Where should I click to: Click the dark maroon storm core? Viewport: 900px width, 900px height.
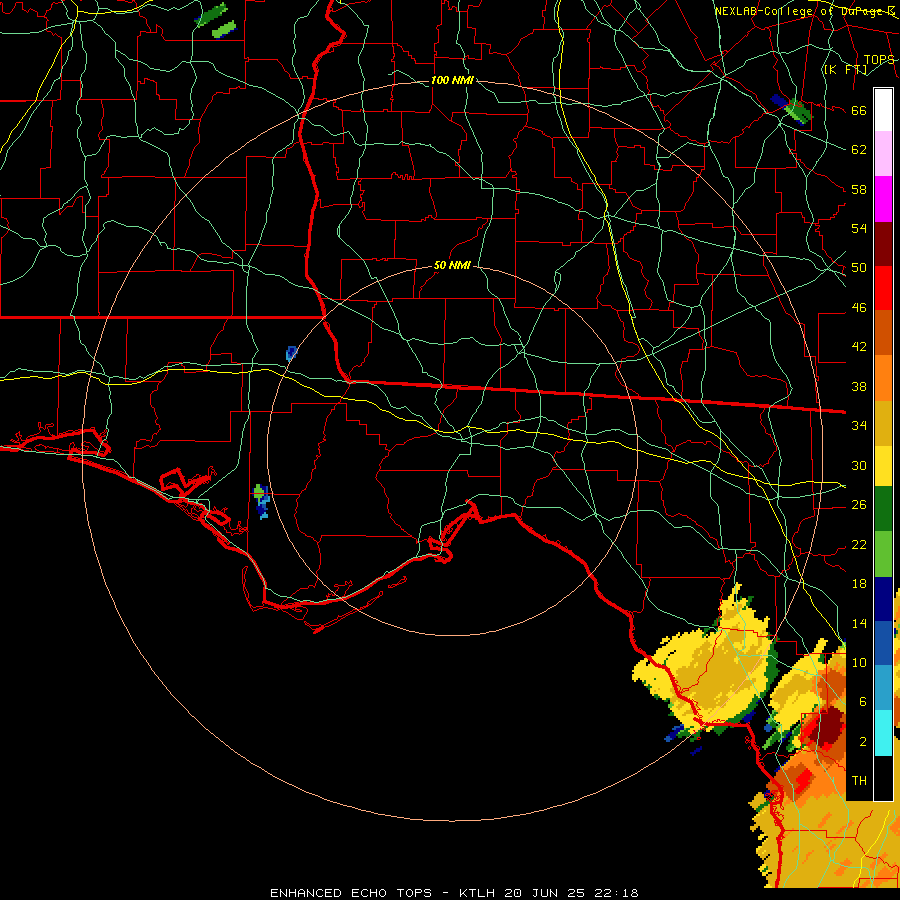(831, 728)
